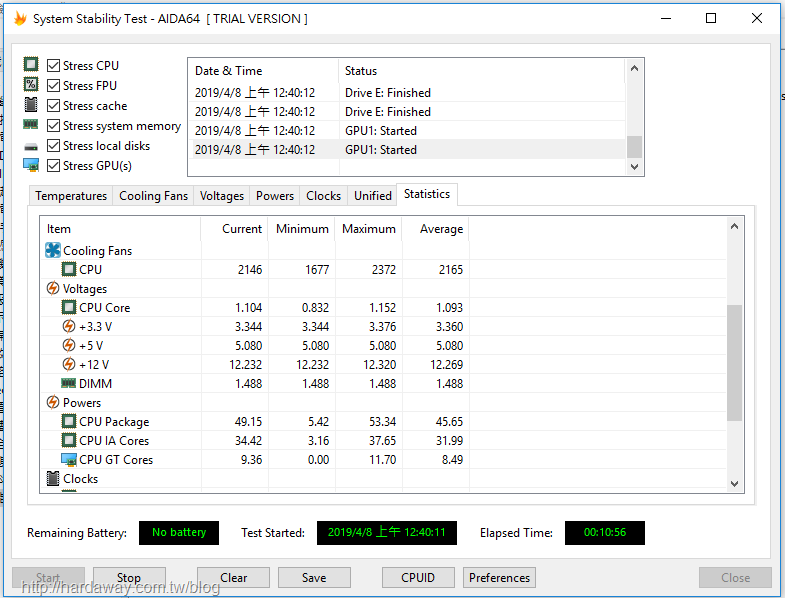
Task: Click the Stop button
Action: 129,577
